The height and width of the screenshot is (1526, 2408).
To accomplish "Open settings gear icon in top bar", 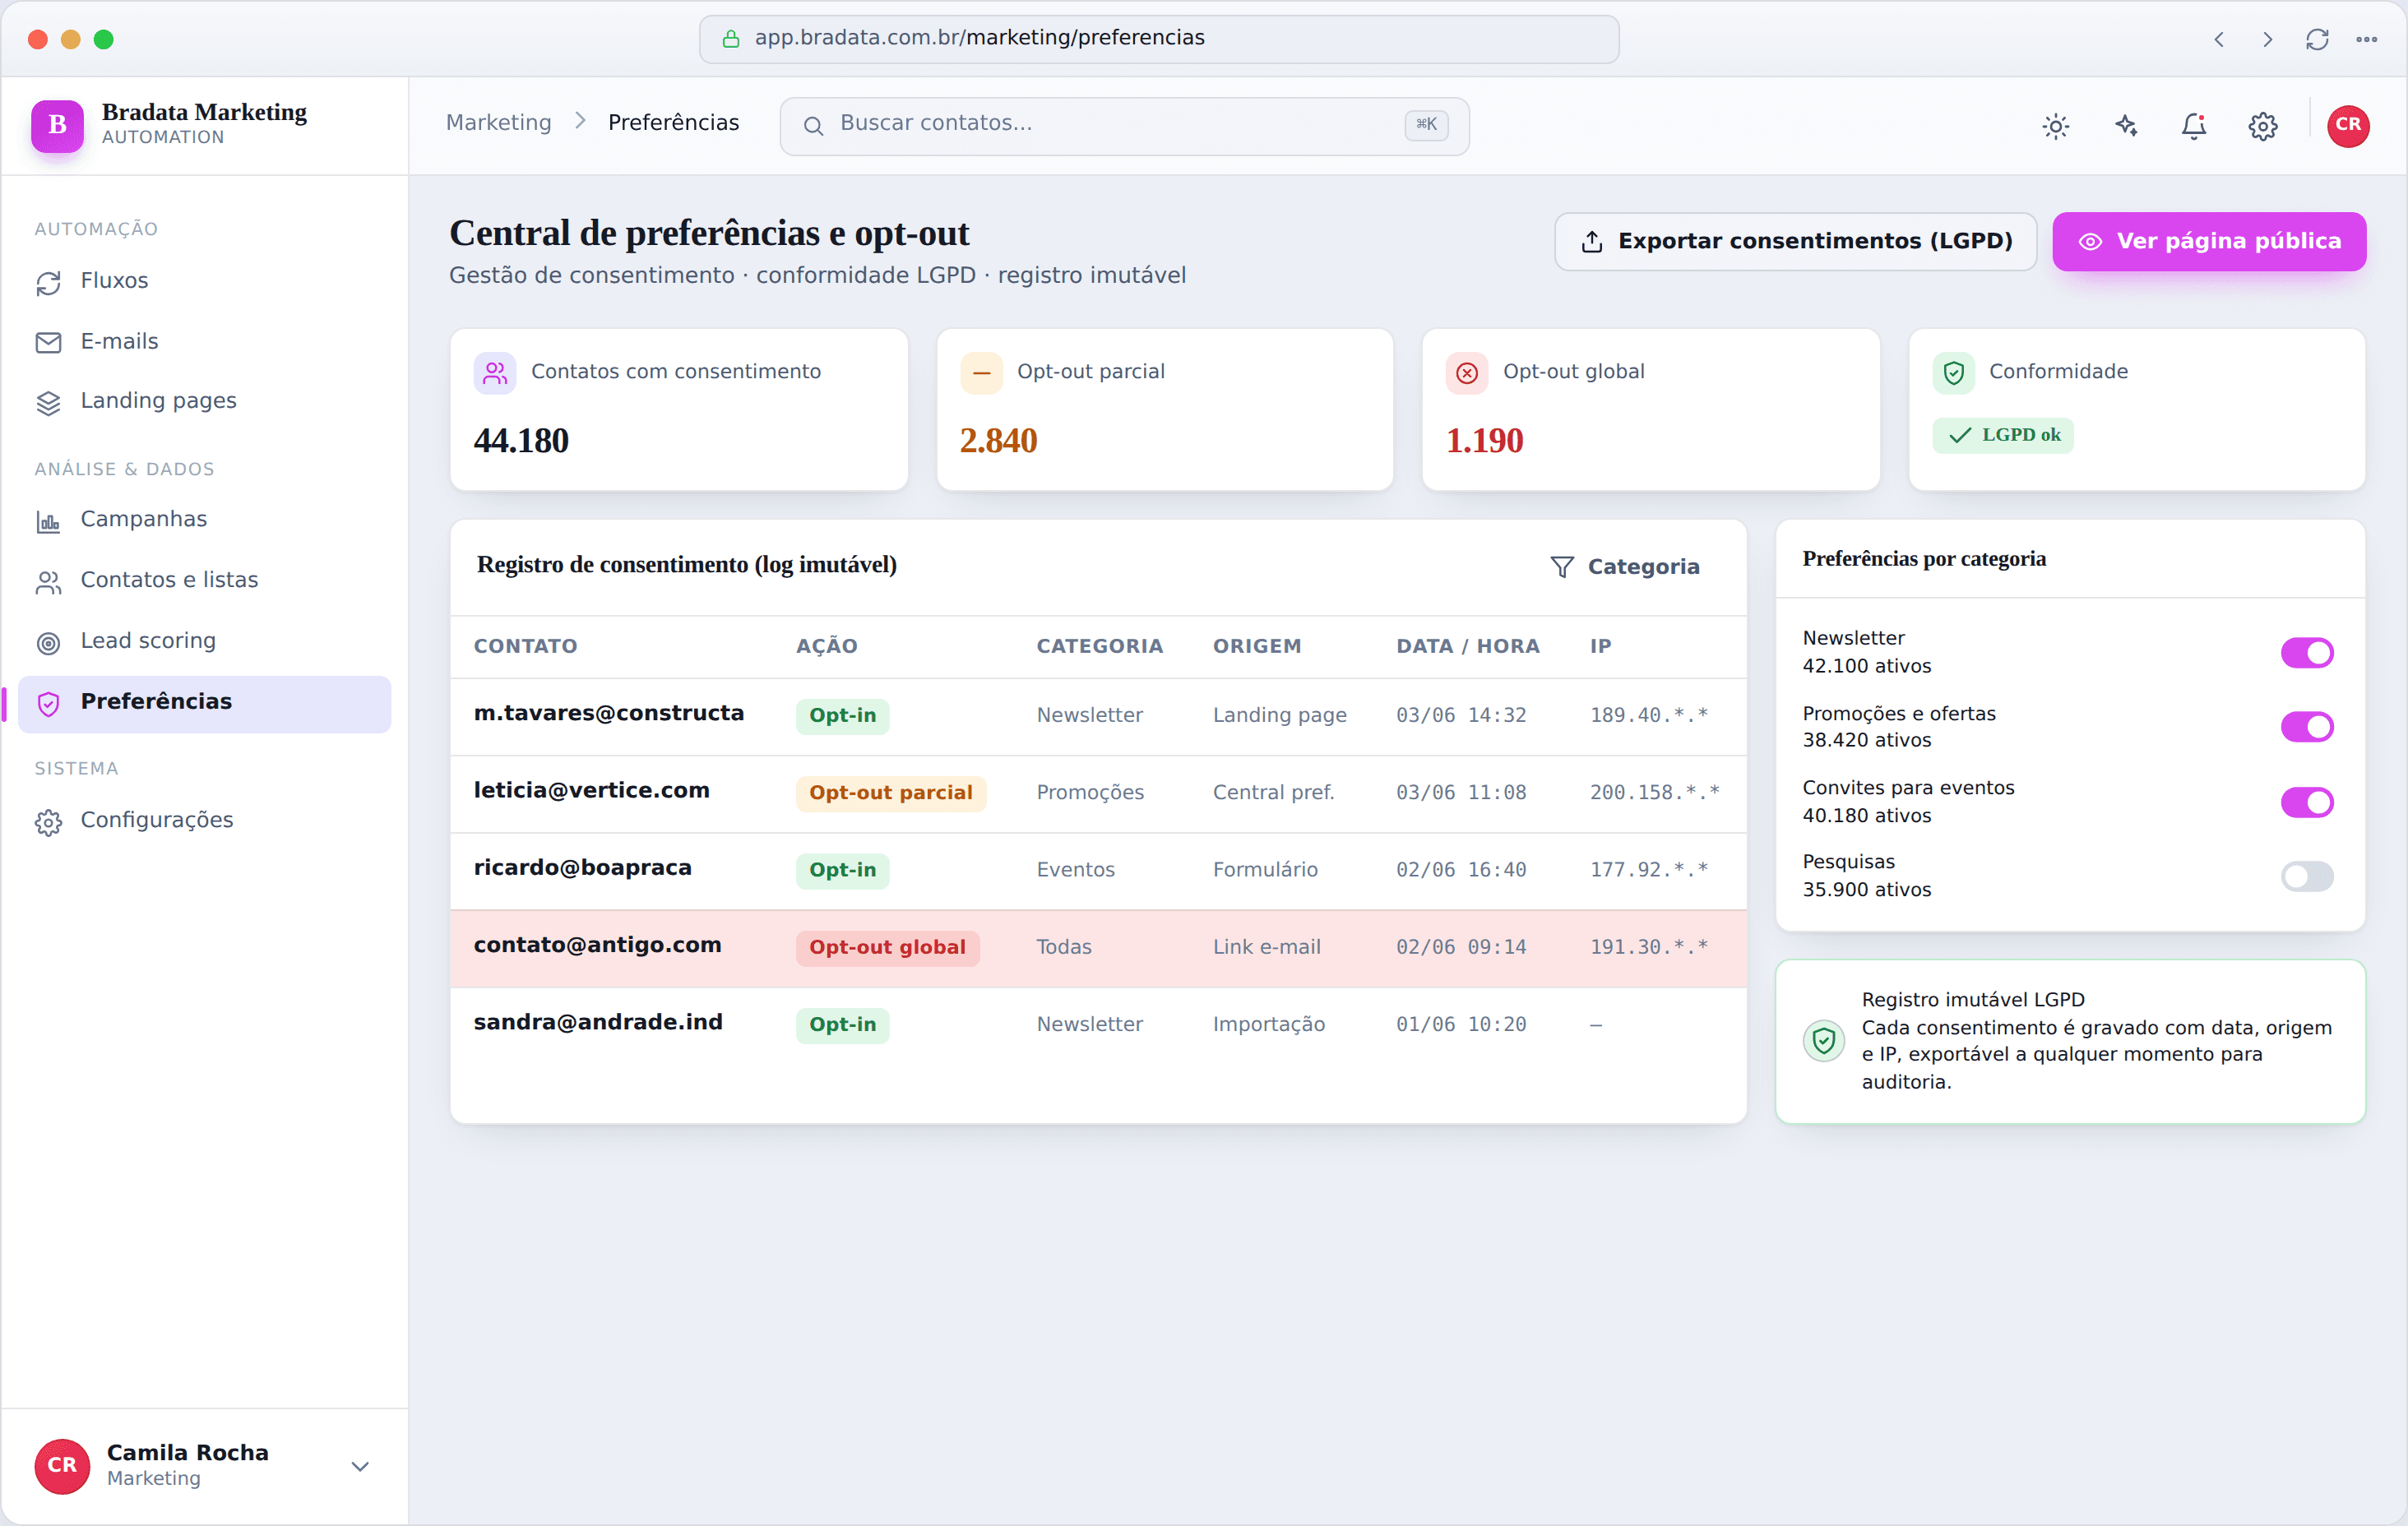I will coord(2263,126).
